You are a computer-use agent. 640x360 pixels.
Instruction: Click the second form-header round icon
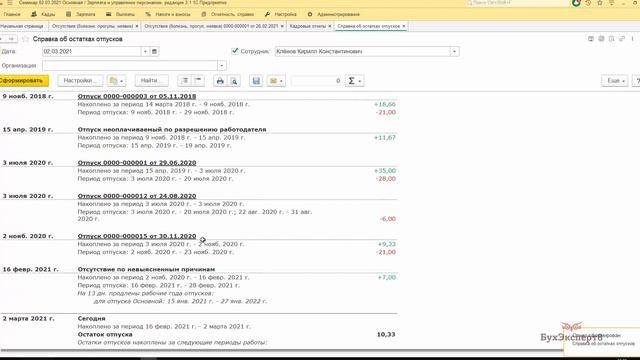pos(601,39)
